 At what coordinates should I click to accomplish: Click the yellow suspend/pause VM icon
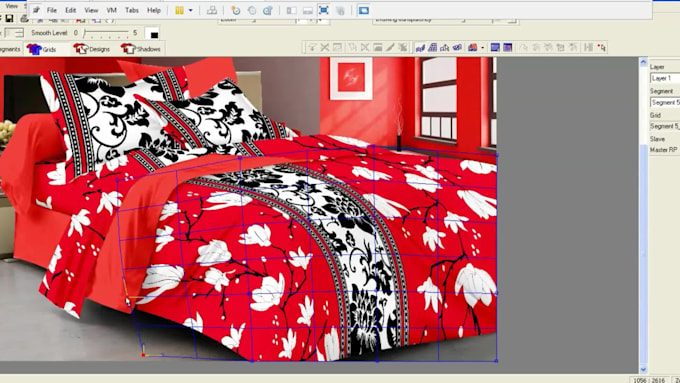click(179, 10)
